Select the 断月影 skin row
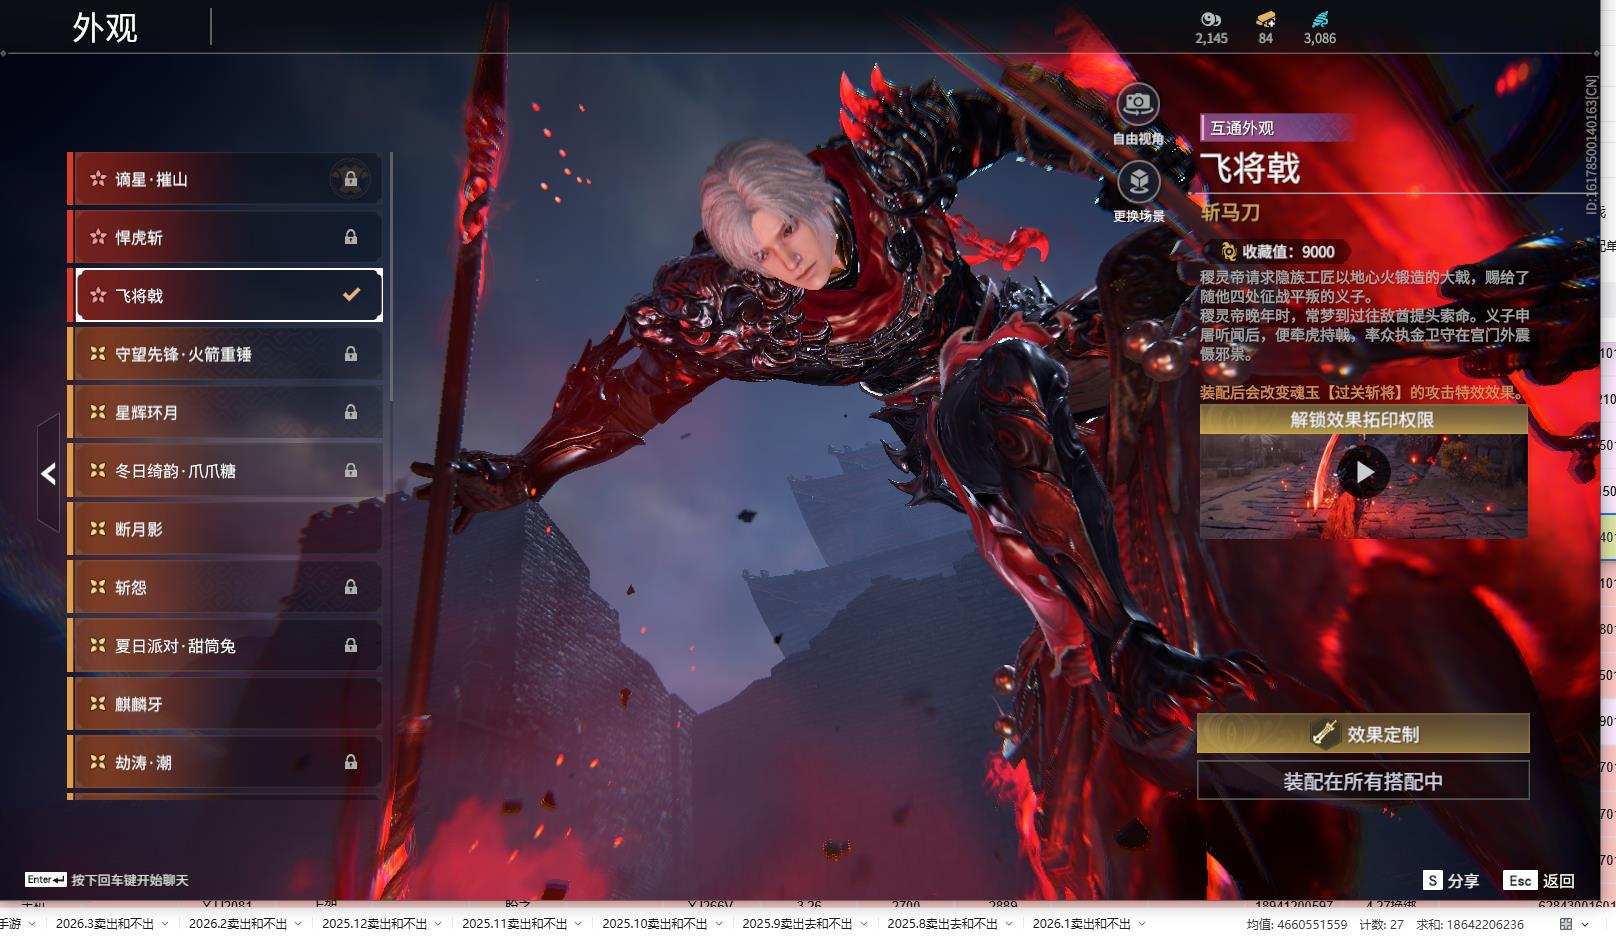Image resolution: width=1616 pixels, height=939 pixels. (x=225, y=529)
